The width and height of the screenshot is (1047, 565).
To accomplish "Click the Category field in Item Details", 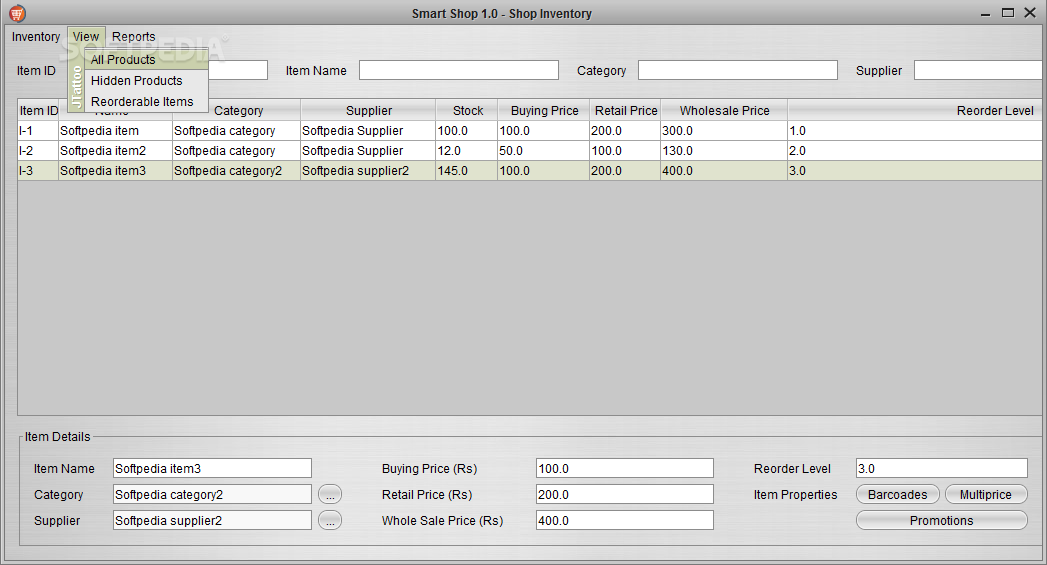I will click(x=212, y=494).
